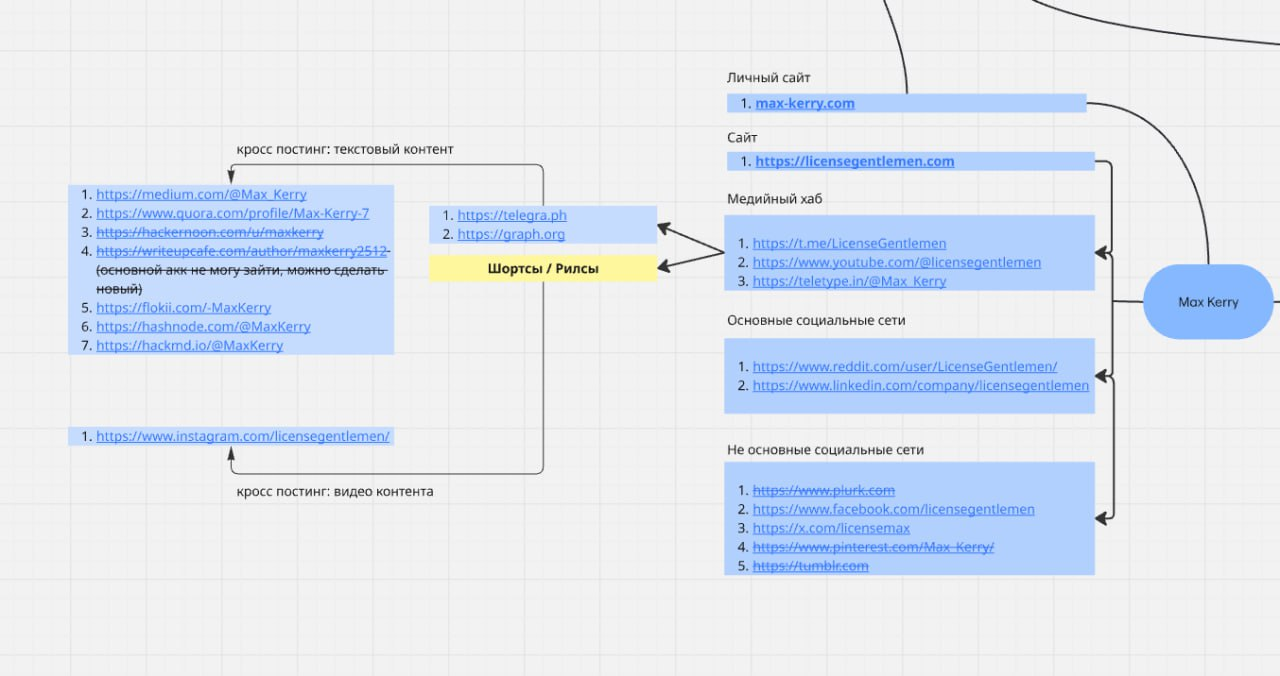The height and width of the screenshot is (676, 1280).
Task: Select the yellow Шортсы / Рилсы block
Action: click(543, 268)
